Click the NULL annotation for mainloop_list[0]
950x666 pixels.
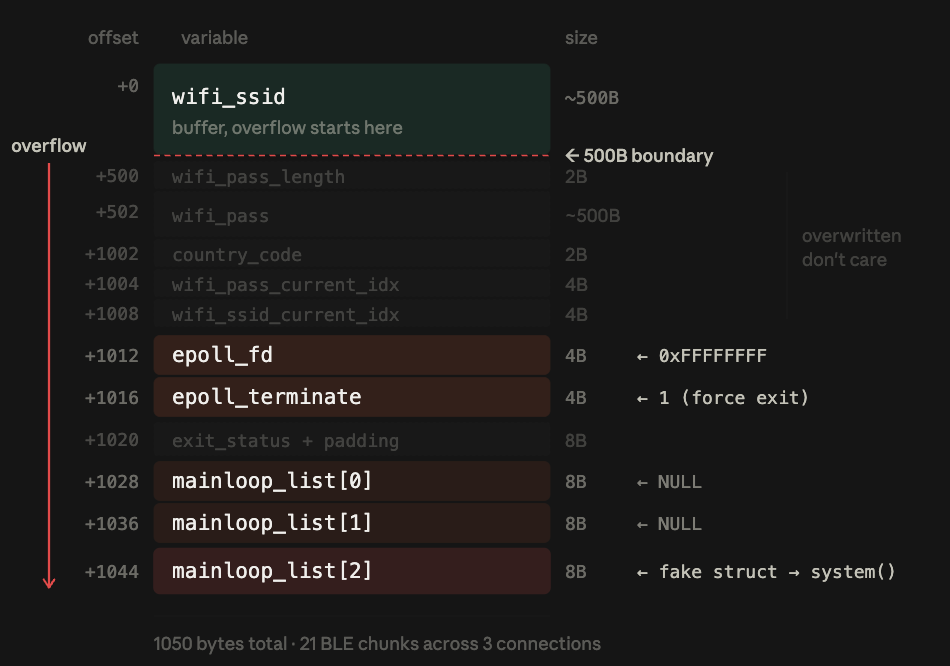coord(669,482)
